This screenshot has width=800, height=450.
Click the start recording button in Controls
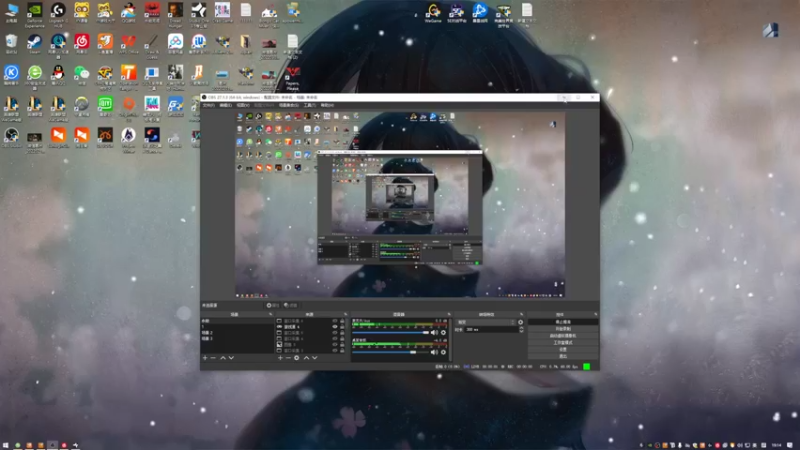pyautogui.click(x=563, y=329)
